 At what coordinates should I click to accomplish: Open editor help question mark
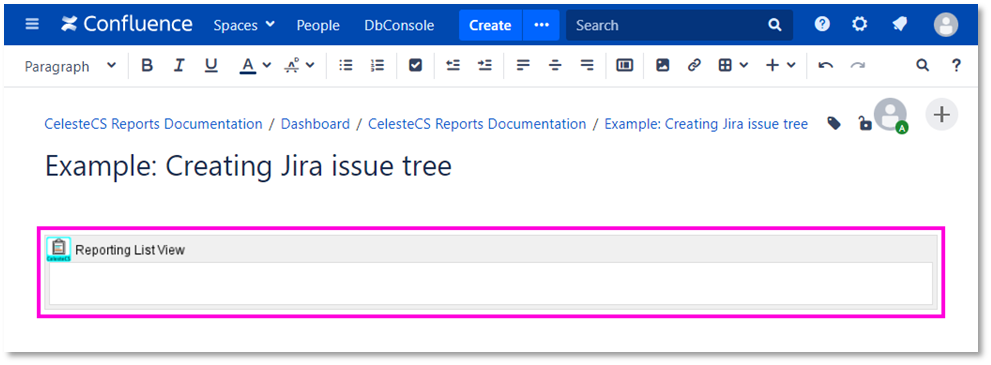(x=956, y=66)
